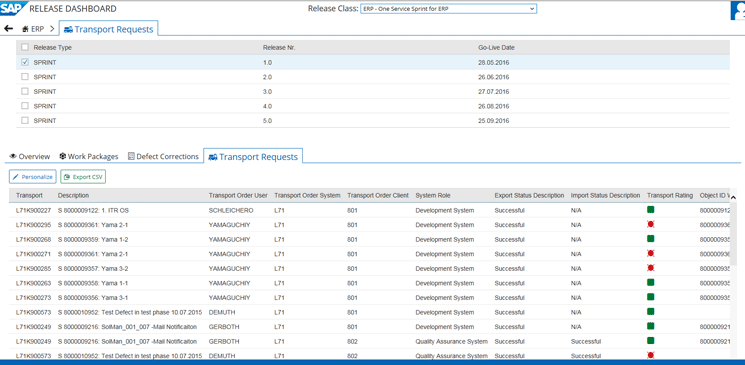This screenshot has height=365, width=745.
Task: Go back with the left arrow icon
Action: (8, 29)
